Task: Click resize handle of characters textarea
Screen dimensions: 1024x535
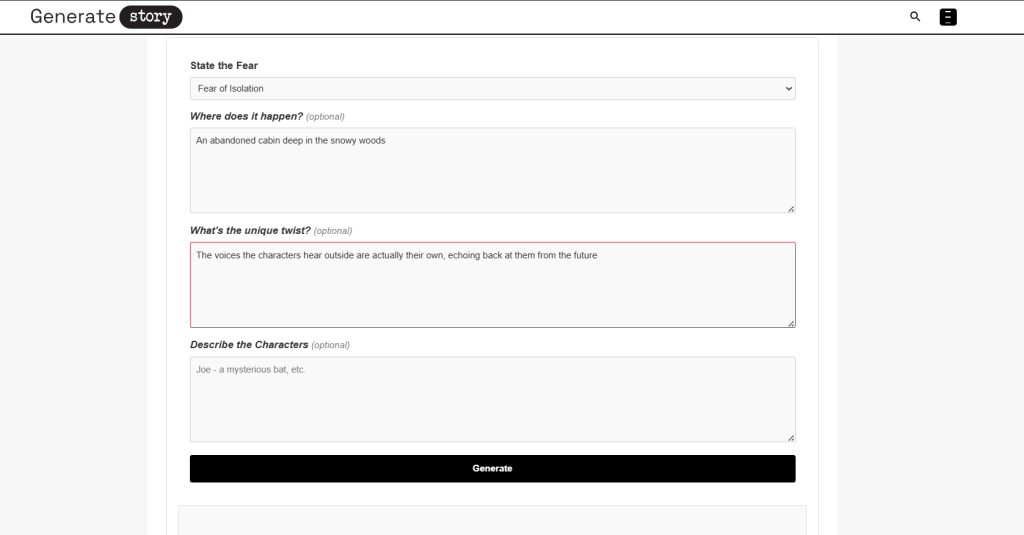Action: (791, 437)
